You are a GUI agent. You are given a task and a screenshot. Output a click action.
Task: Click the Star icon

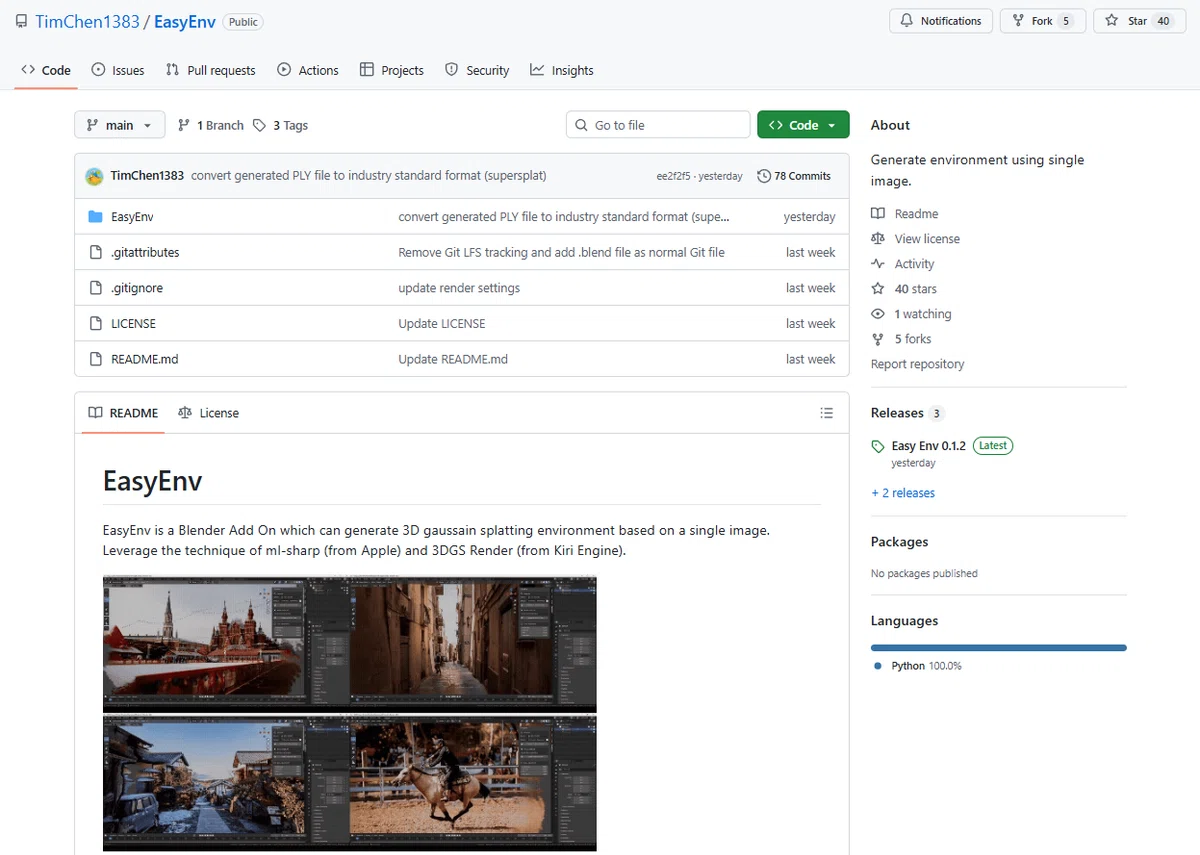pyautogui.click(x=1112, y=21)
